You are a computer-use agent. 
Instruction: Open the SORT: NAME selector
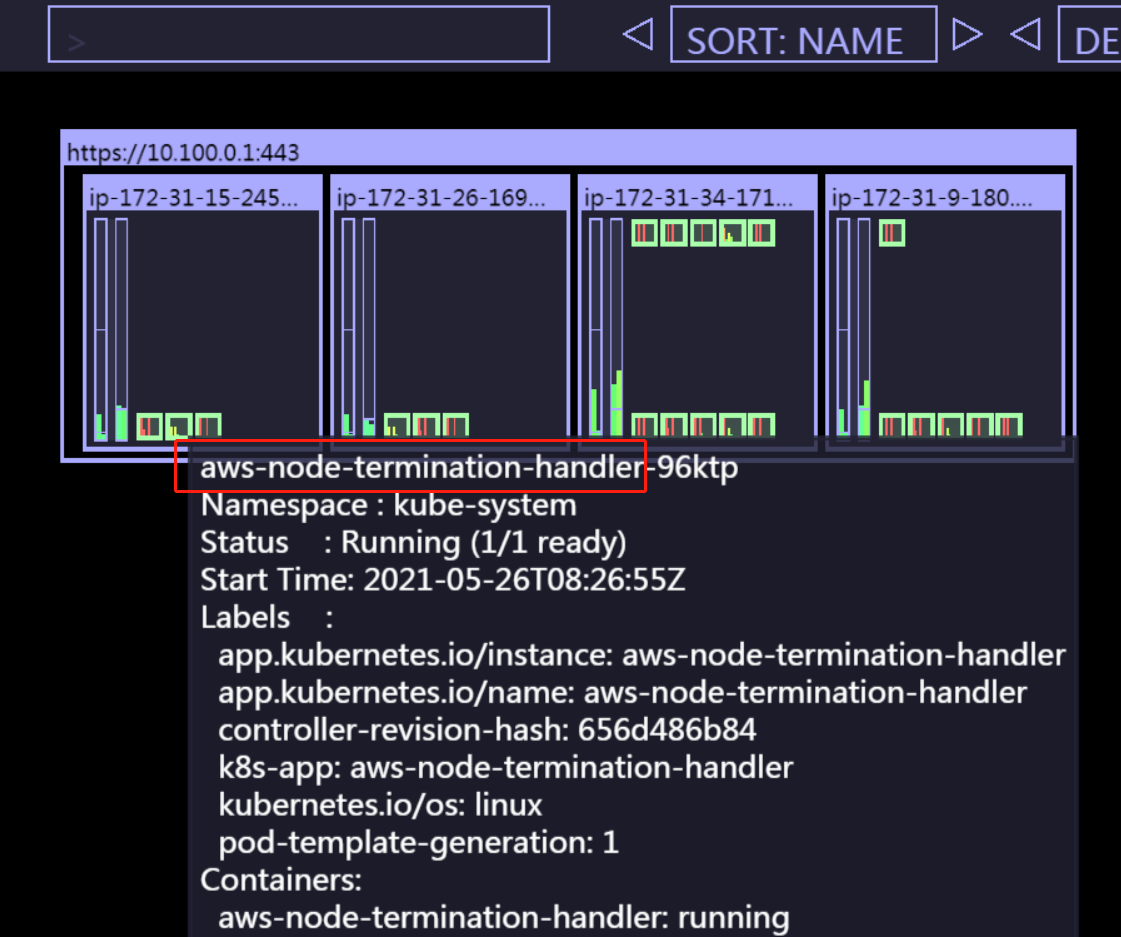tap(804, 34)
